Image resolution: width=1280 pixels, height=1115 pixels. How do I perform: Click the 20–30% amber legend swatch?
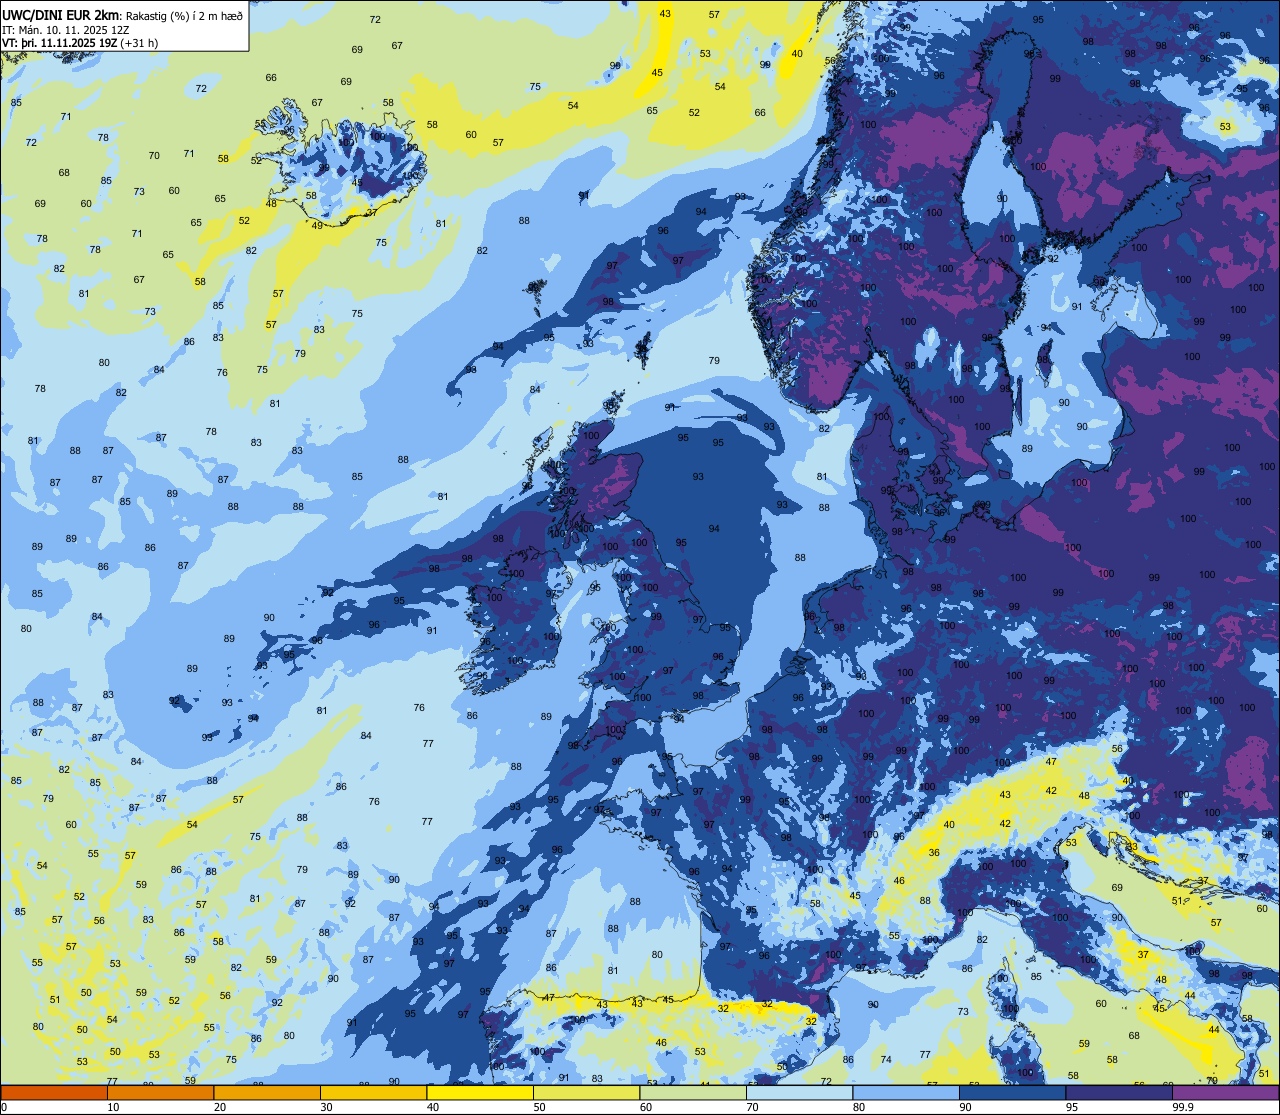click(267, 1092)
